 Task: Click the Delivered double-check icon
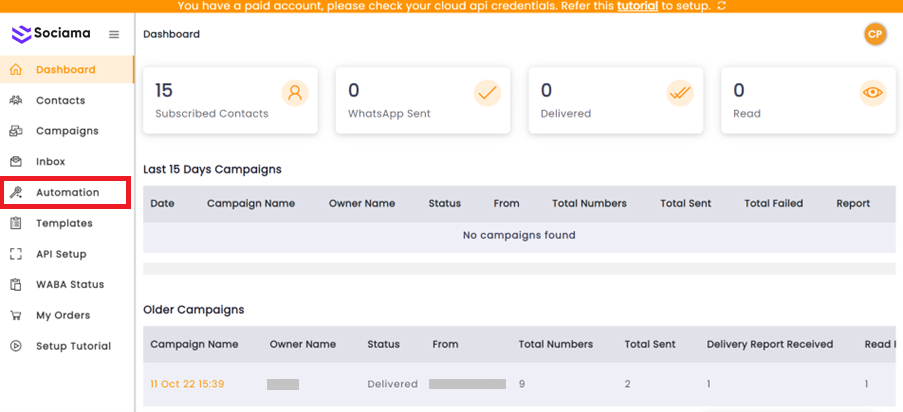pos(680,93)
